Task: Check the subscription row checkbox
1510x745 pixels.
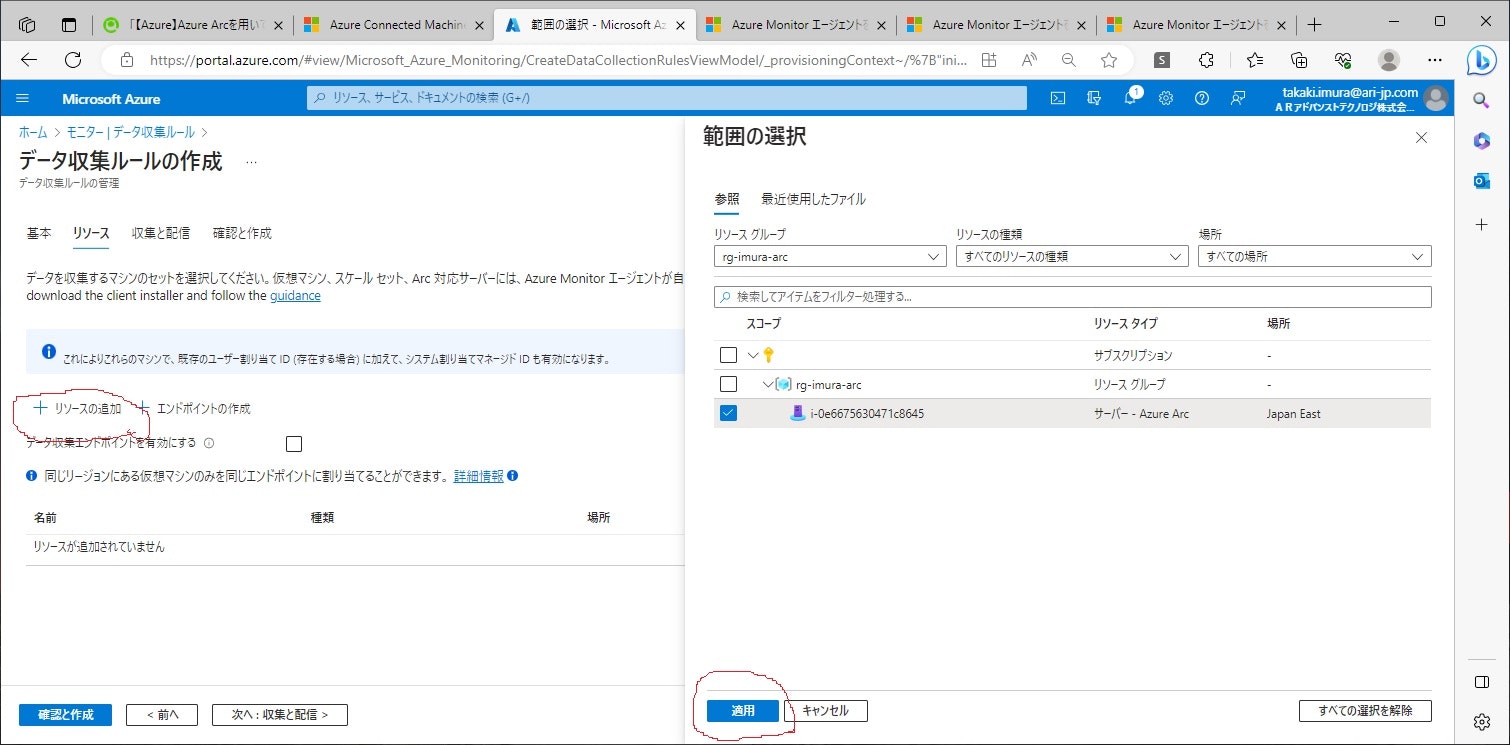Action: click(728, 355)
